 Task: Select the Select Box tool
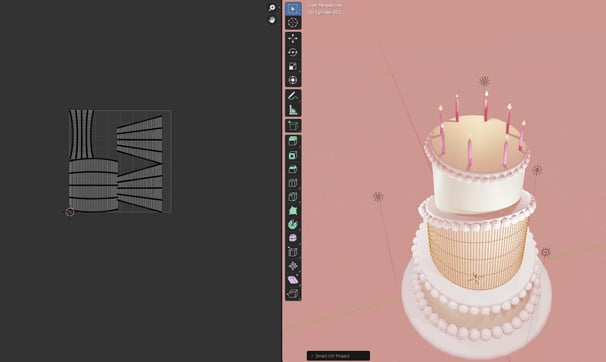coord(293,8)
